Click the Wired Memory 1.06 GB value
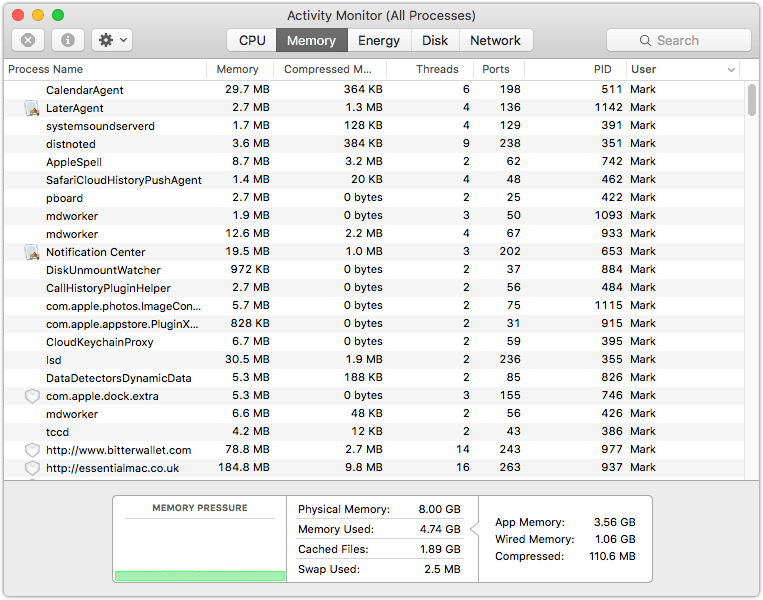The height and width of the screenshot is (600, 763). click(615, 539)
